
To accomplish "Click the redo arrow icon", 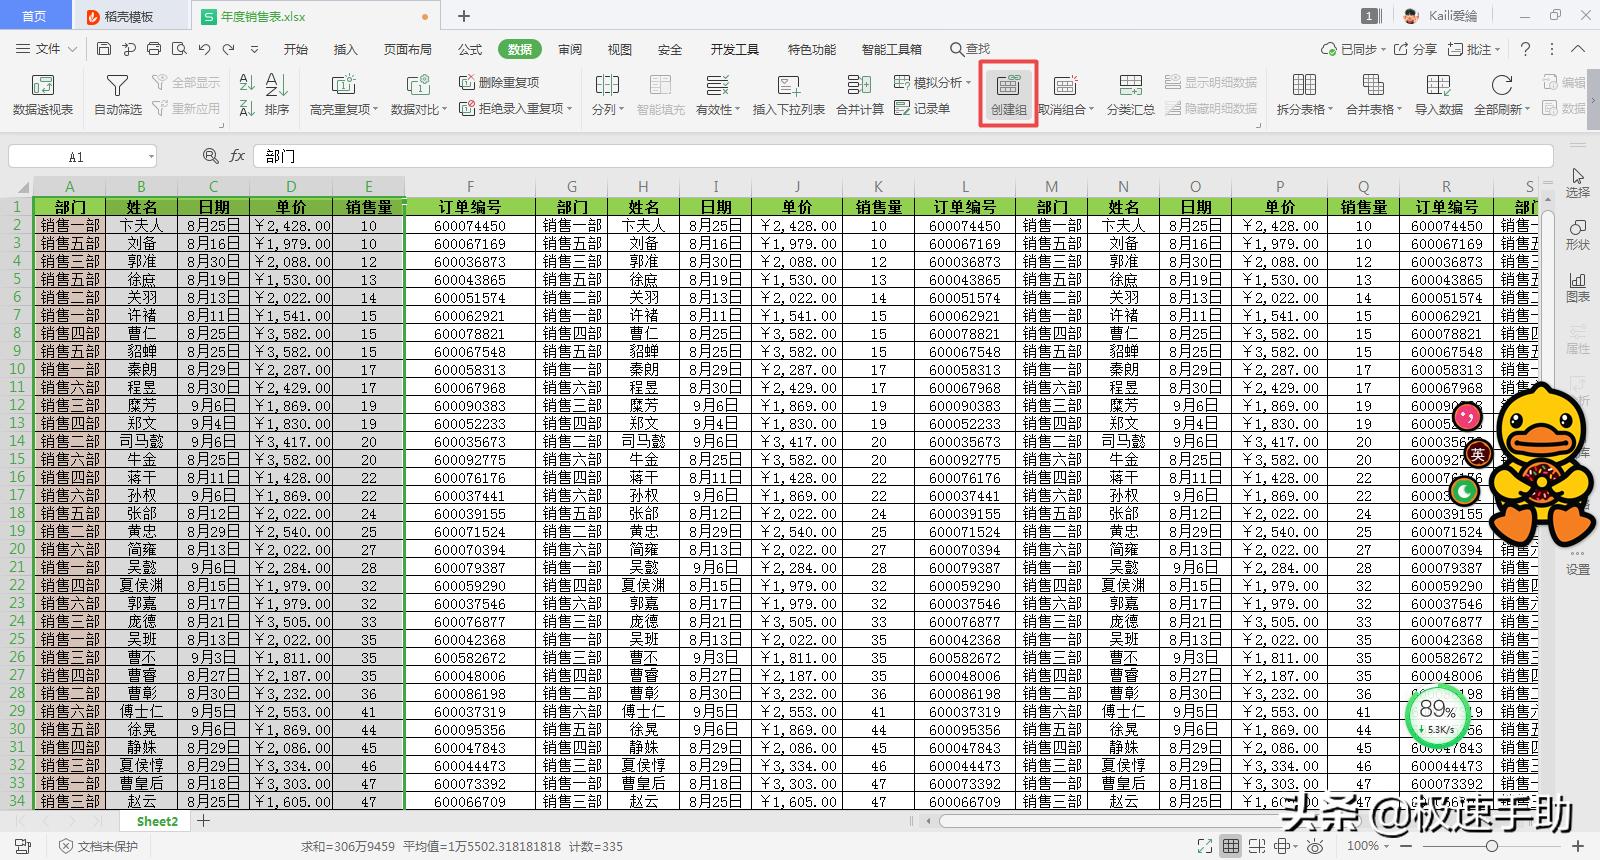I will tap(229, 49).
